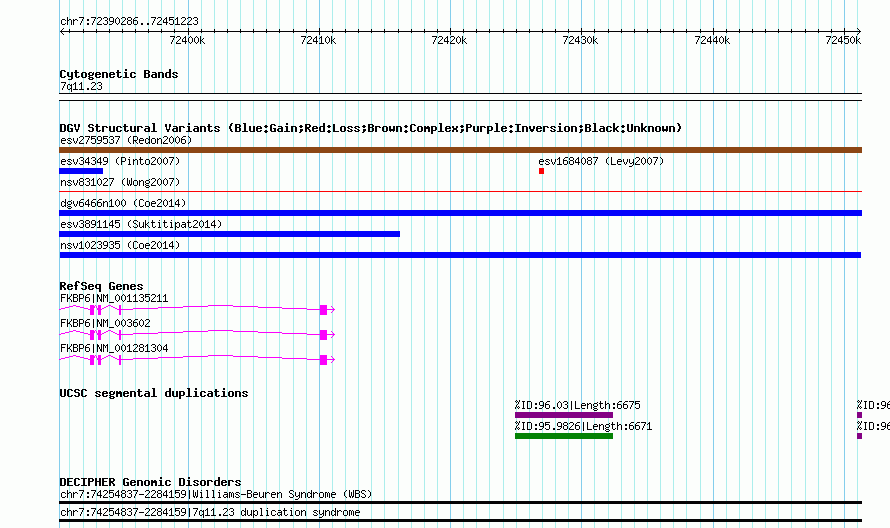
Task: Click the 72420k ruler position
Action: (x=450, y=40)
